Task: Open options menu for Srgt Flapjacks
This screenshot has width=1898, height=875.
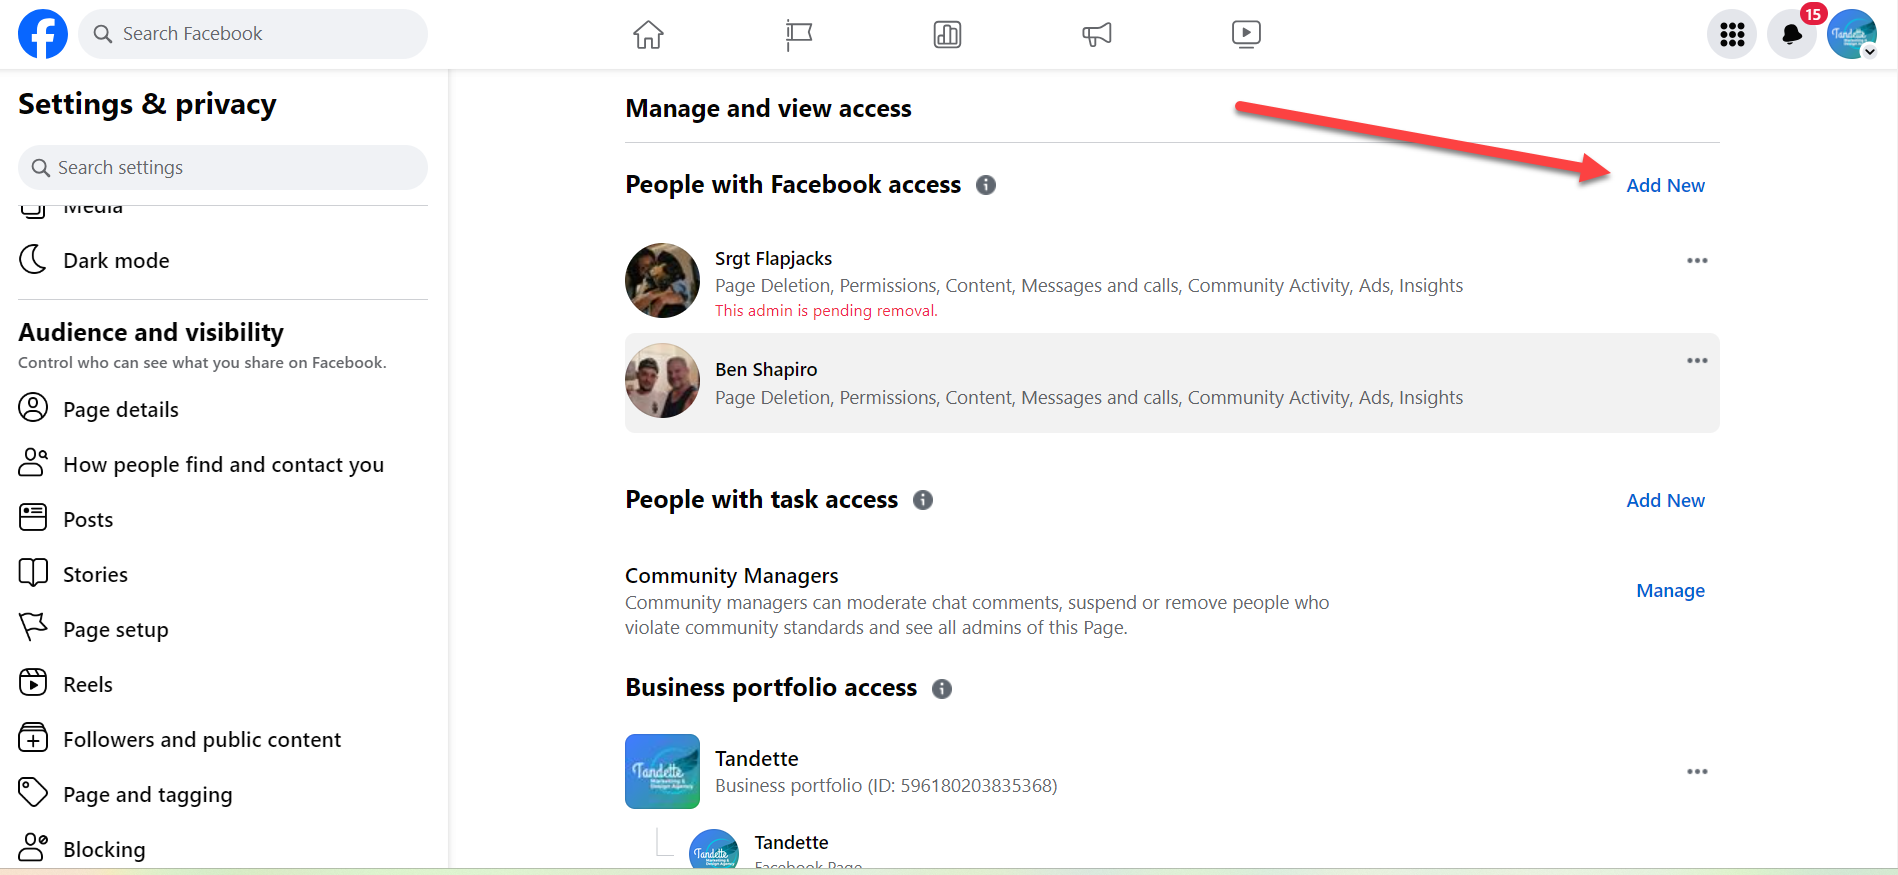Action: 1697,260
